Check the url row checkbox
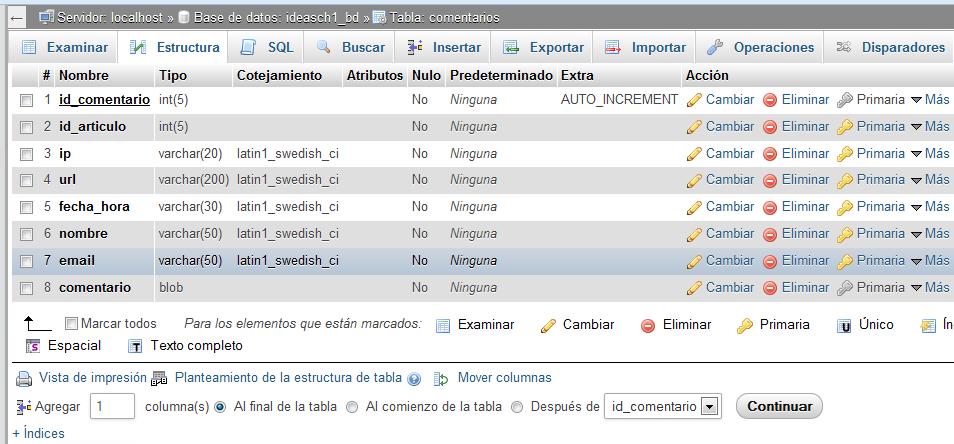954x444 pixels. [26, 181]
